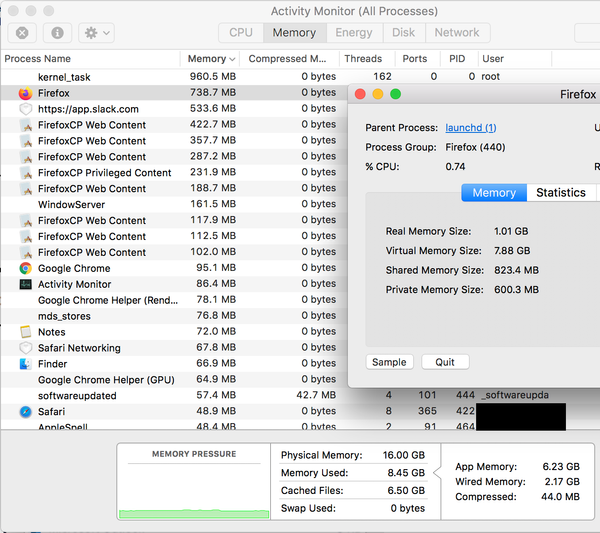The height and width of the screenshot is (533, 600).
Task: Select the Google Chrome Helper (Rend... row
Action: point(174,300)
